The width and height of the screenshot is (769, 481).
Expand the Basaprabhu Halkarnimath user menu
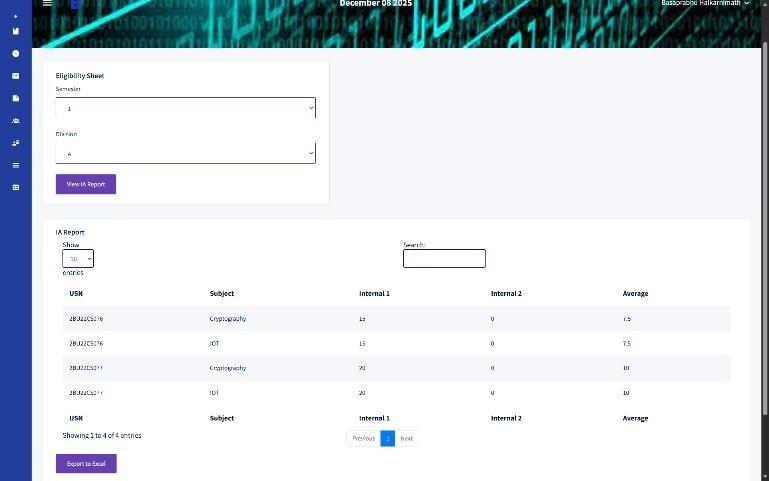(705, 3)
